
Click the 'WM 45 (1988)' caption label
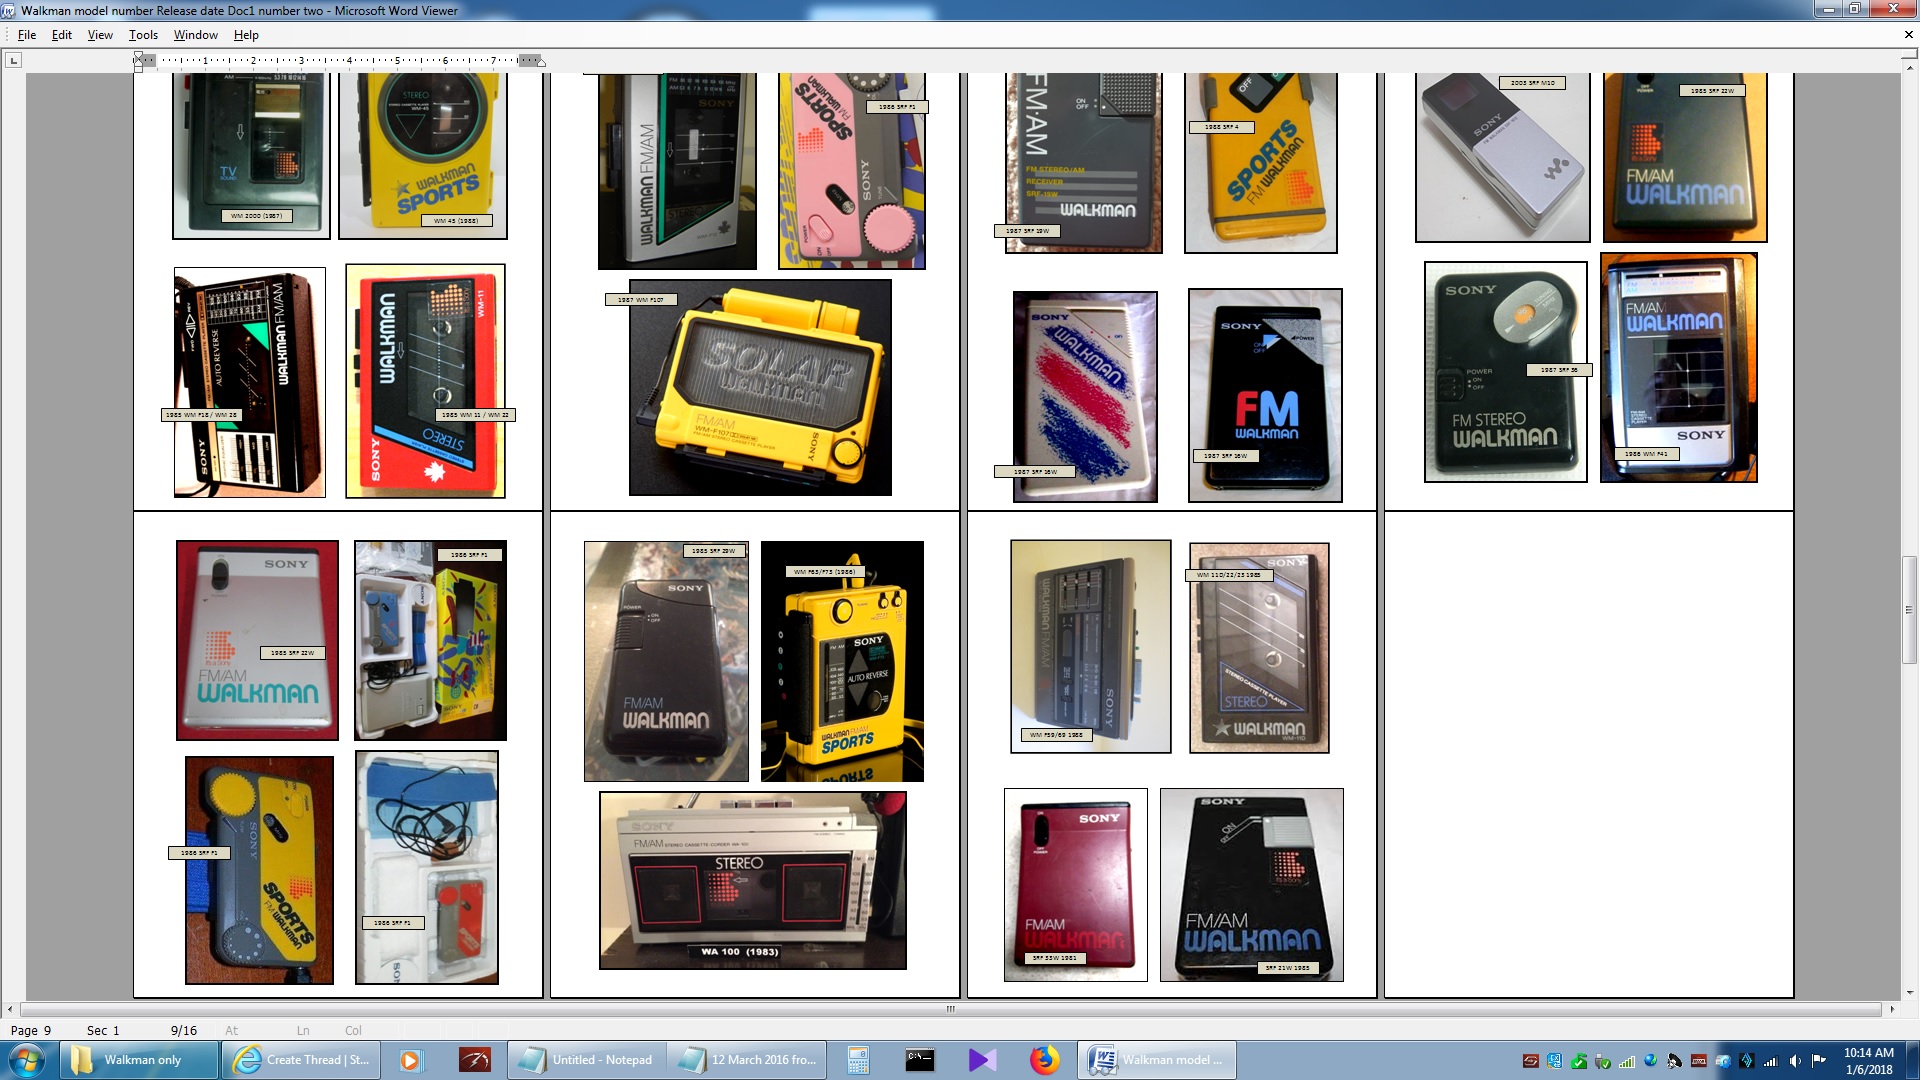[456, 221]
